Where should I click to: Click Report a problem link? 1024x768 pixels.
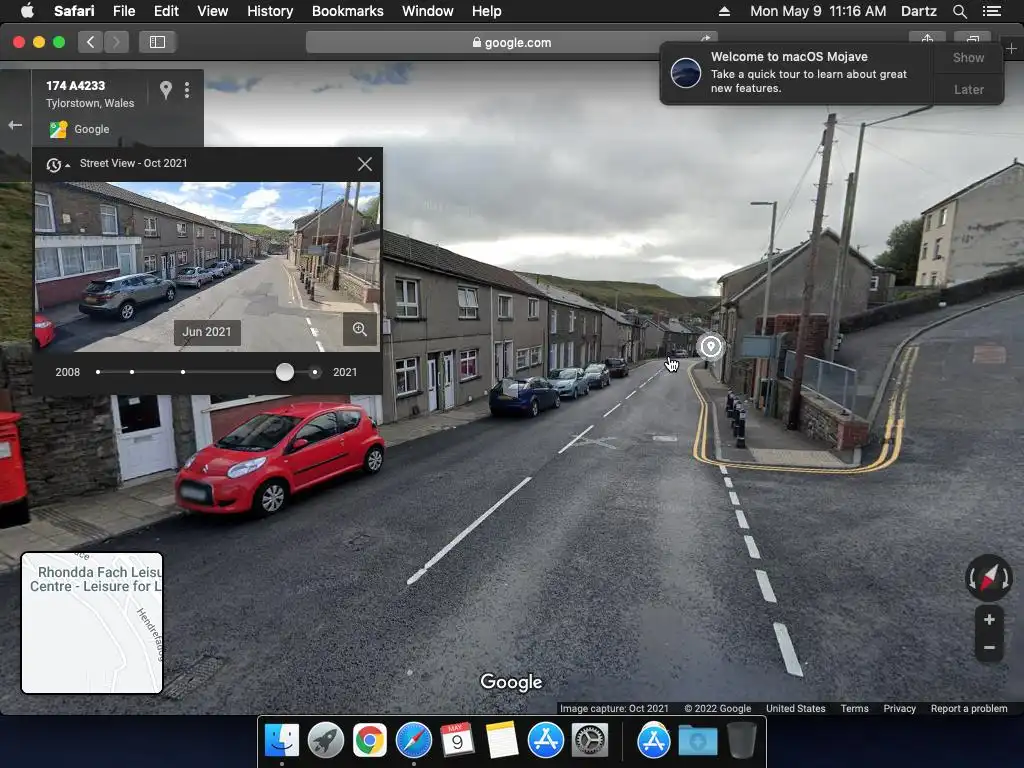click(x=969, y=709)
